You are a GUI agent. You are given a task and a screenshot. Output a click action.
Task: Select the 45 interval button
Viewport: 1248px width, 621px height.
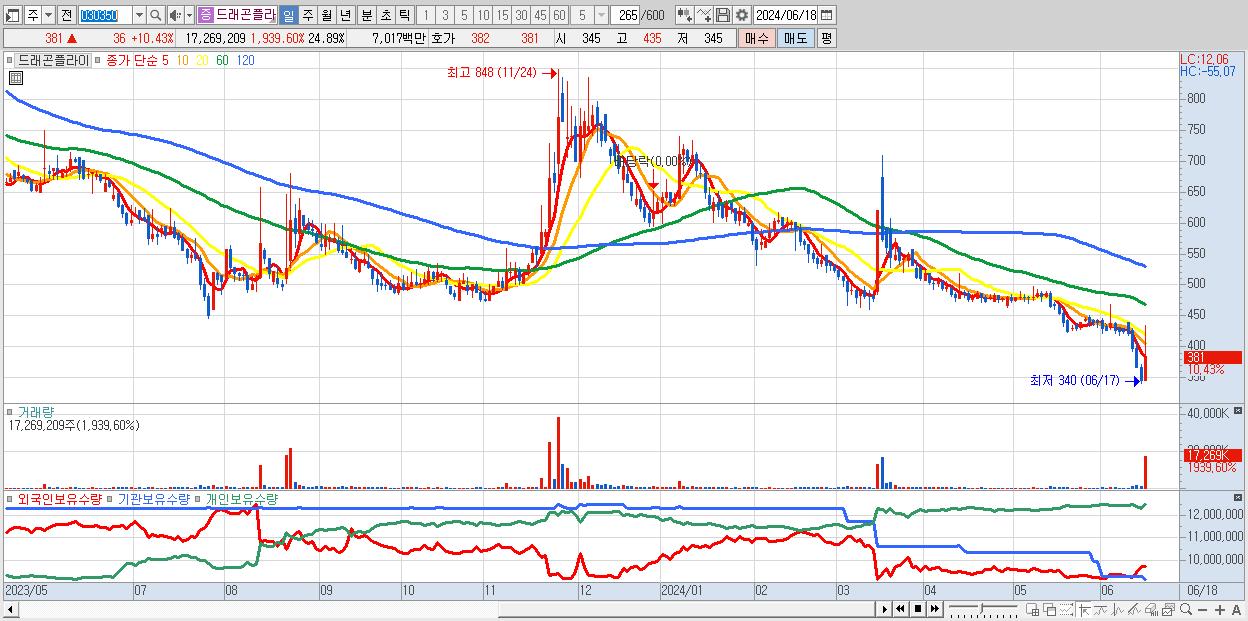(x=540, y=15)
